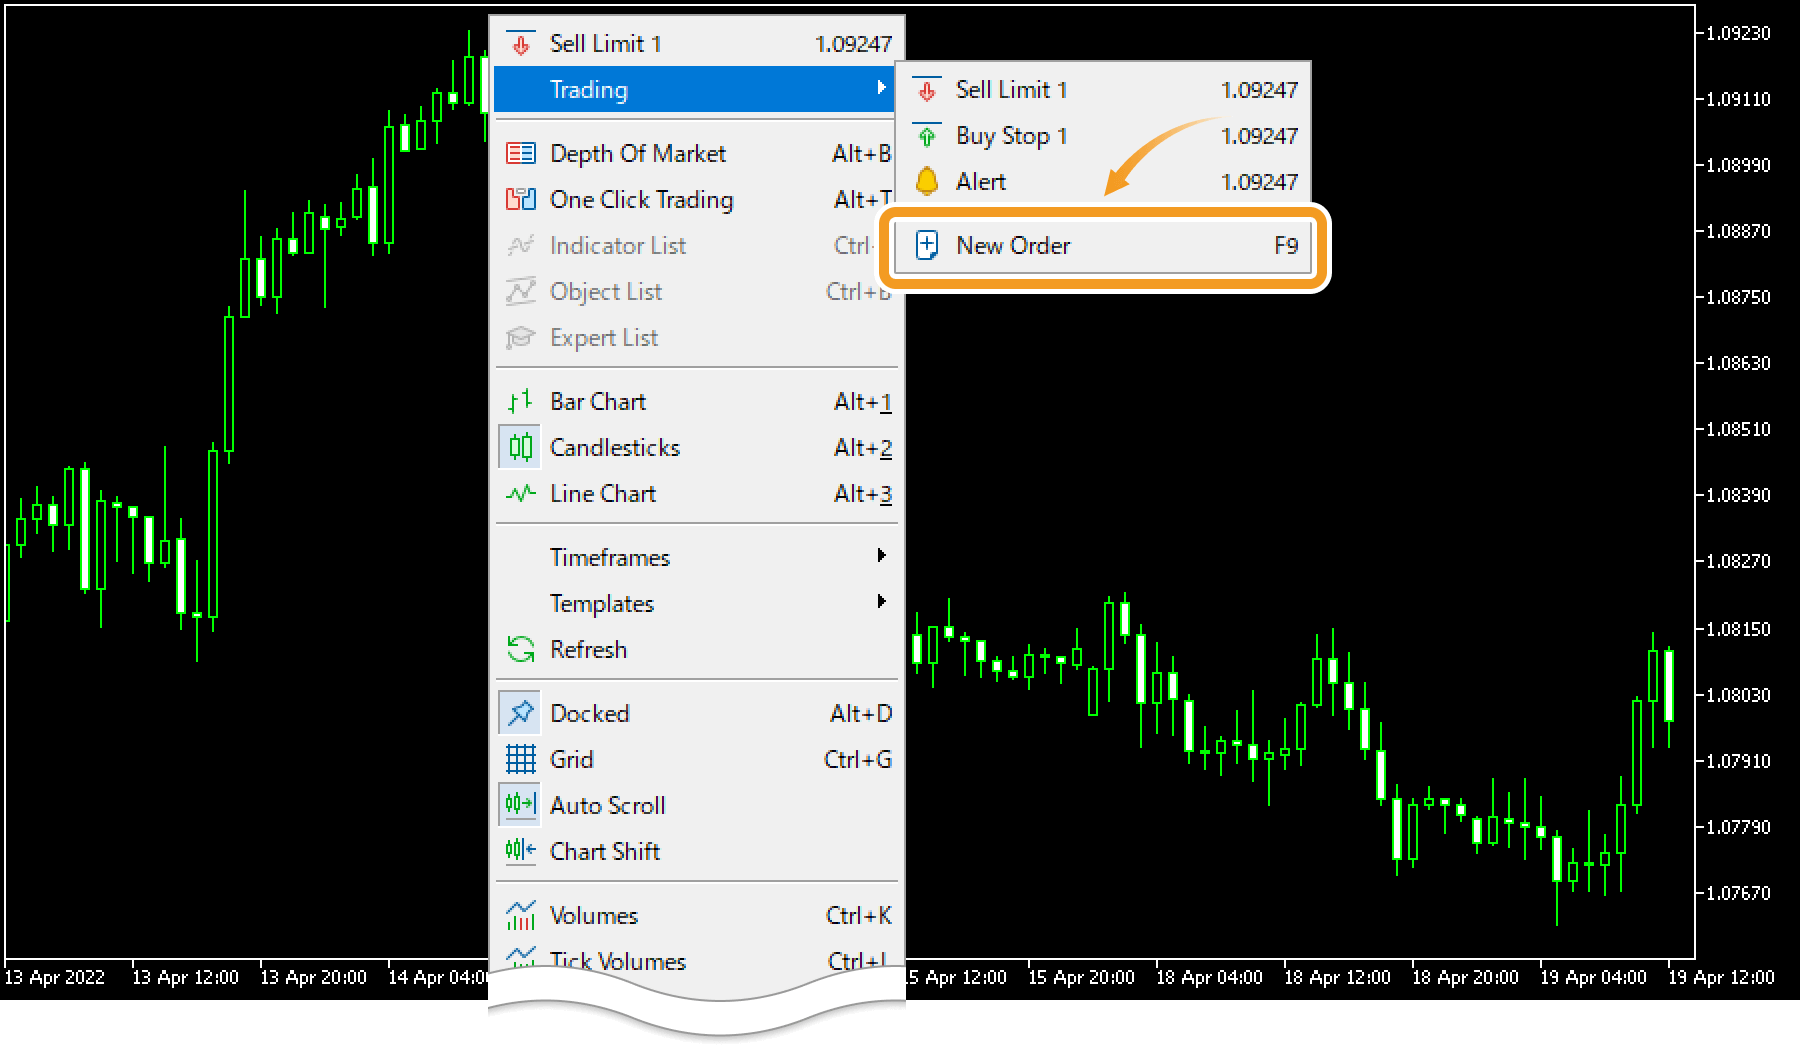Open the Trading submenu arrow
The height and width of the screenshot is (1046, 1800).
point(881,88)
